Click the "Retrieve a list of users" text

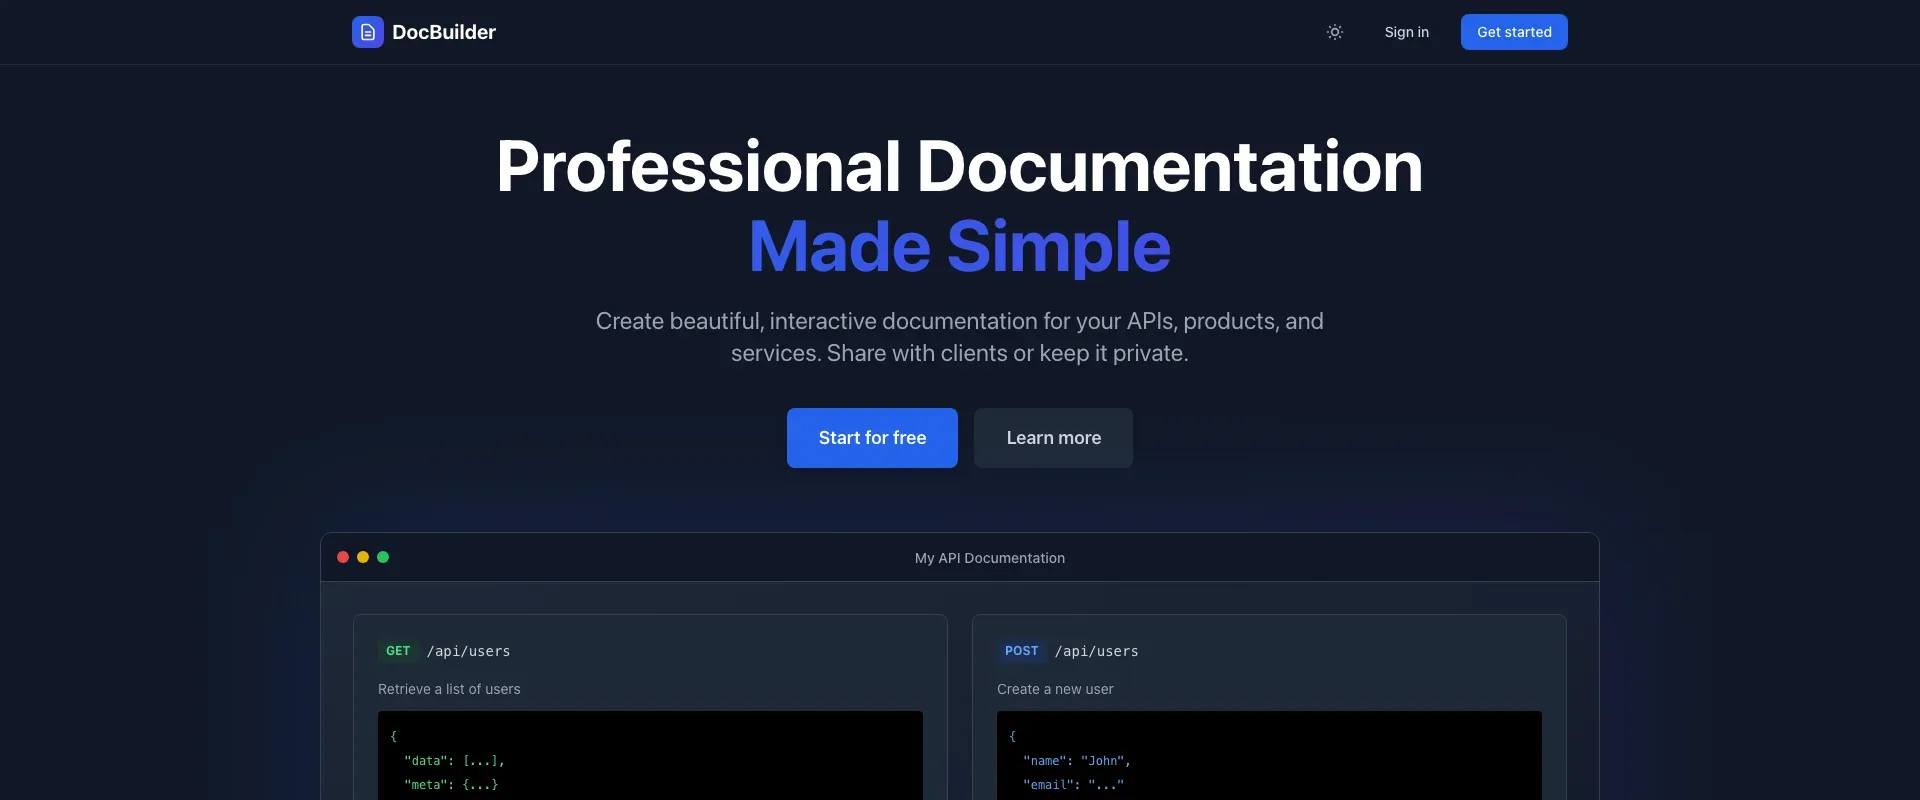tap(449, 689)
